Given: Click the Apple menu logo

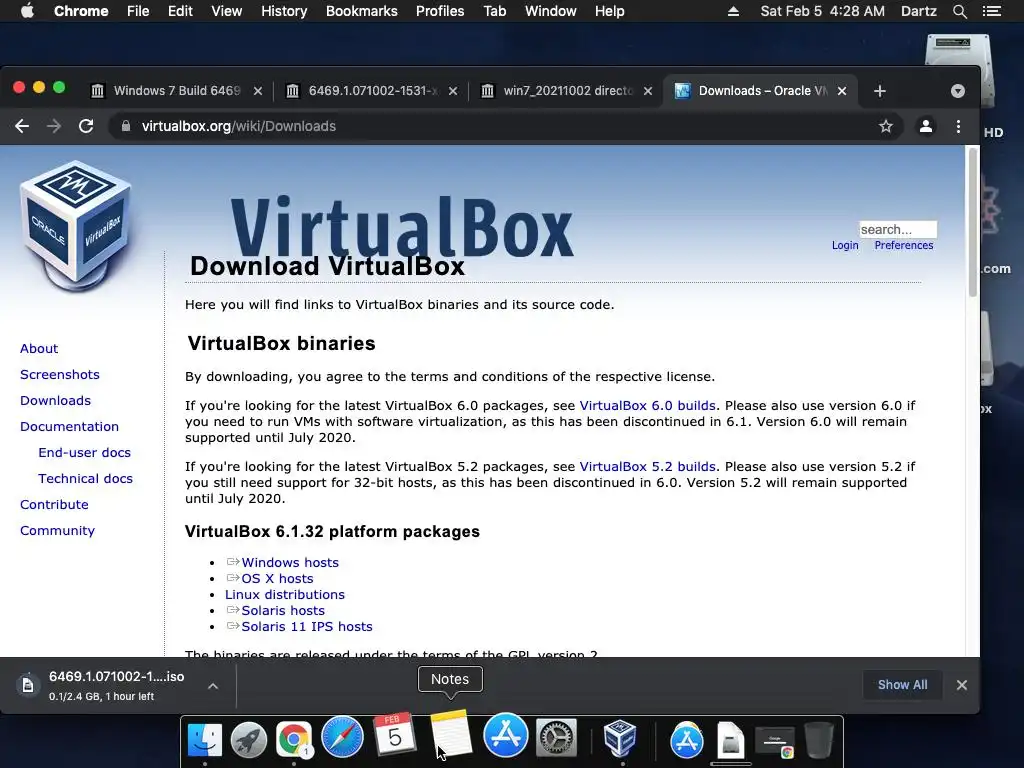Looking at the screenshot, I should [27, 11].
